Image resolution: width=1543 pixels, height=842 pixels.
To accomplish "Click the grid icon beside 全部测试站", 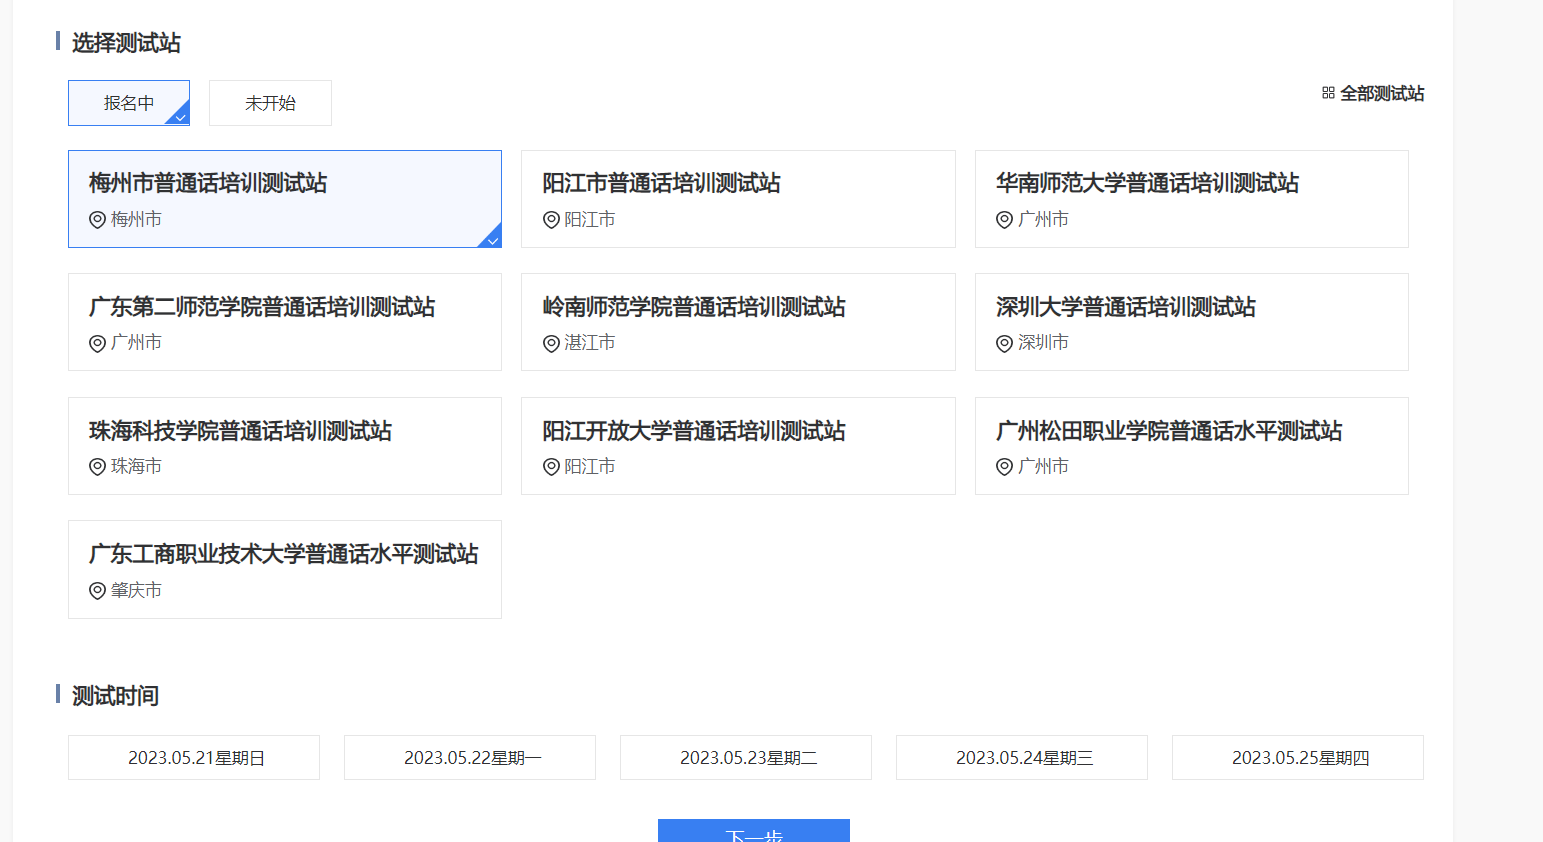I will pyautogui.click(x=1328, y=93).
